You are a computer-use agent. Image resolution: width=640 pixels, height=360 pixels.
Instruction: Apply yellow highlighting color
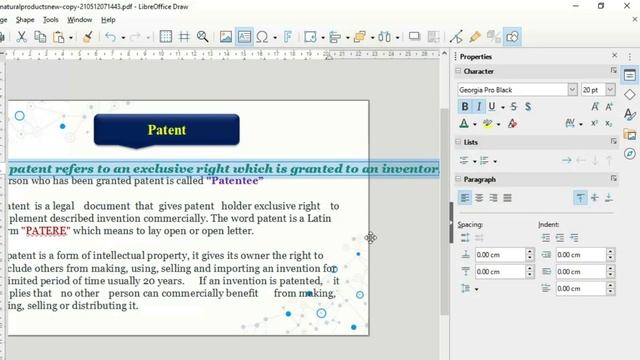click(487, 123)
